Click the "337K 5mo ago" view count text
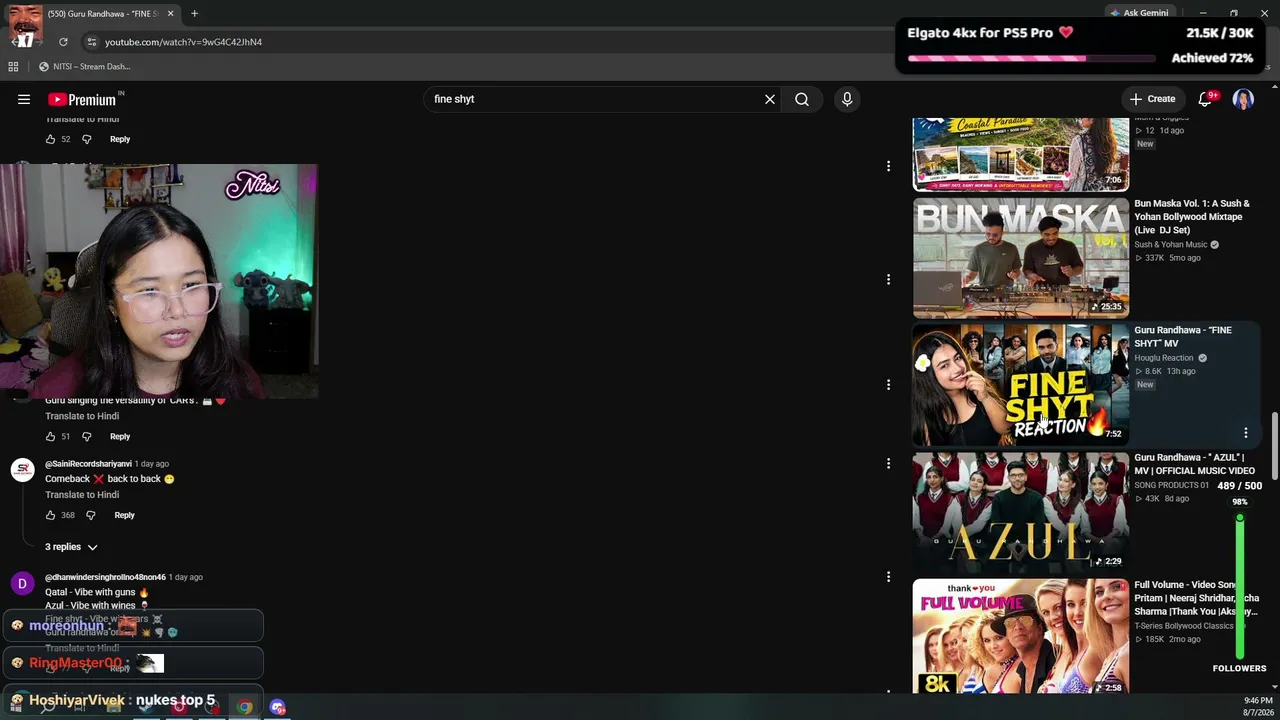 click(1168, 258)
